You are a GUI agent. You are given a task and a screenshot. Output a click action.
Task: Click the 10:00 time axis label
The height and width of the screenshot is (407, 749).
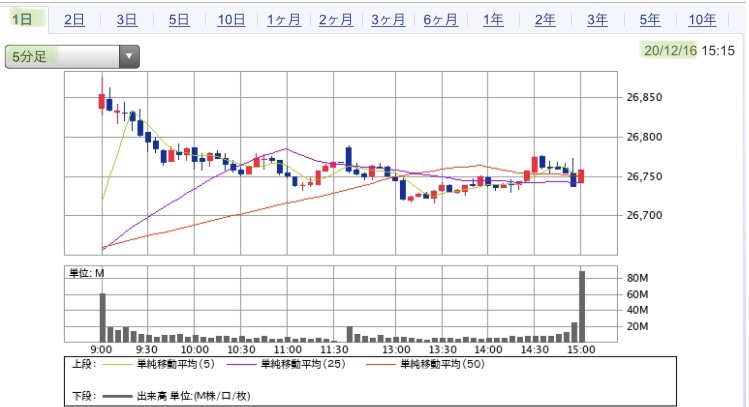pyautogui.click(x=194, y=350)
